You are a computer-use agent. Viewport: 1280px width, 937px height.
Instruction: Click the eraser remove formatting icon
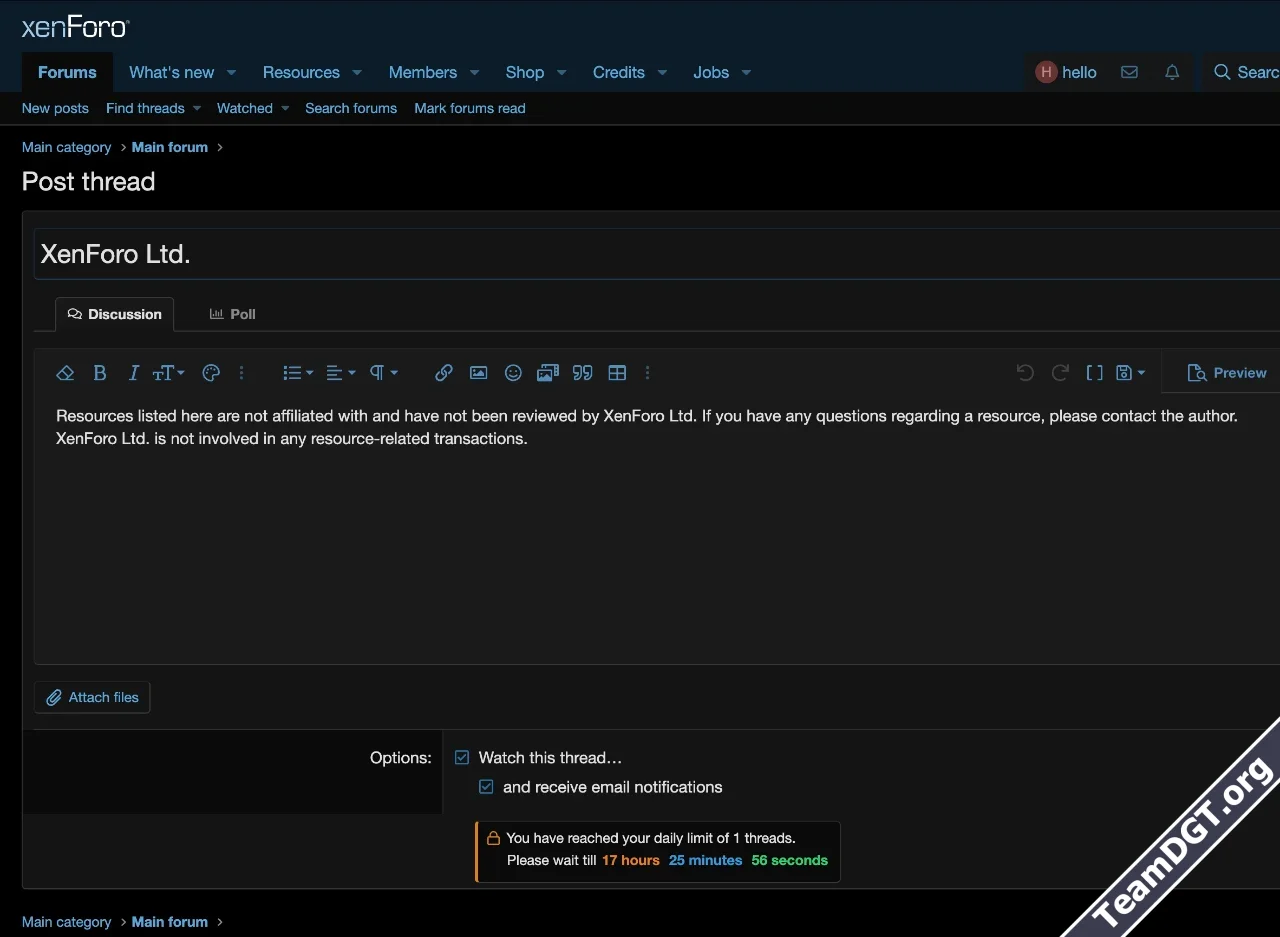tap(65, 373)
